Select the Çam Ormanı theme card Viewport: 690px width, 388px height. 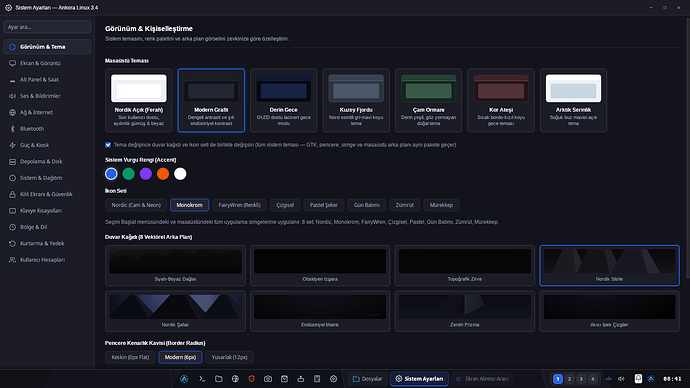coord(428,100)
